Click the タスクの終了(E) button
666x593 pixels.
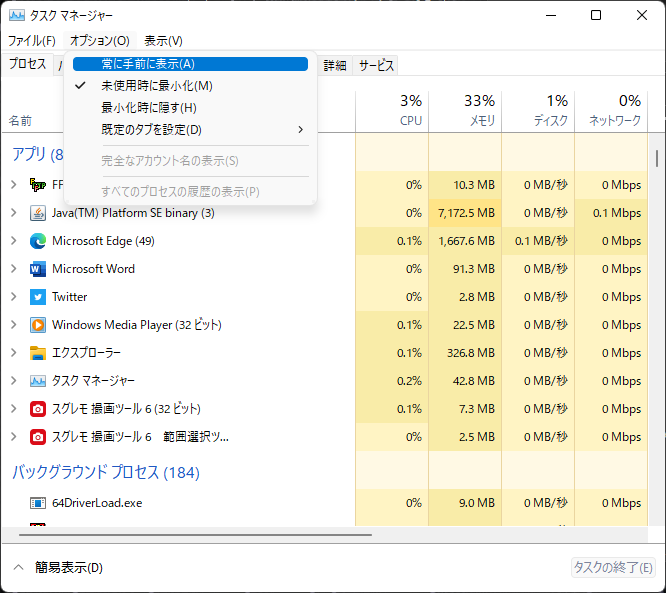click(613, 567)
